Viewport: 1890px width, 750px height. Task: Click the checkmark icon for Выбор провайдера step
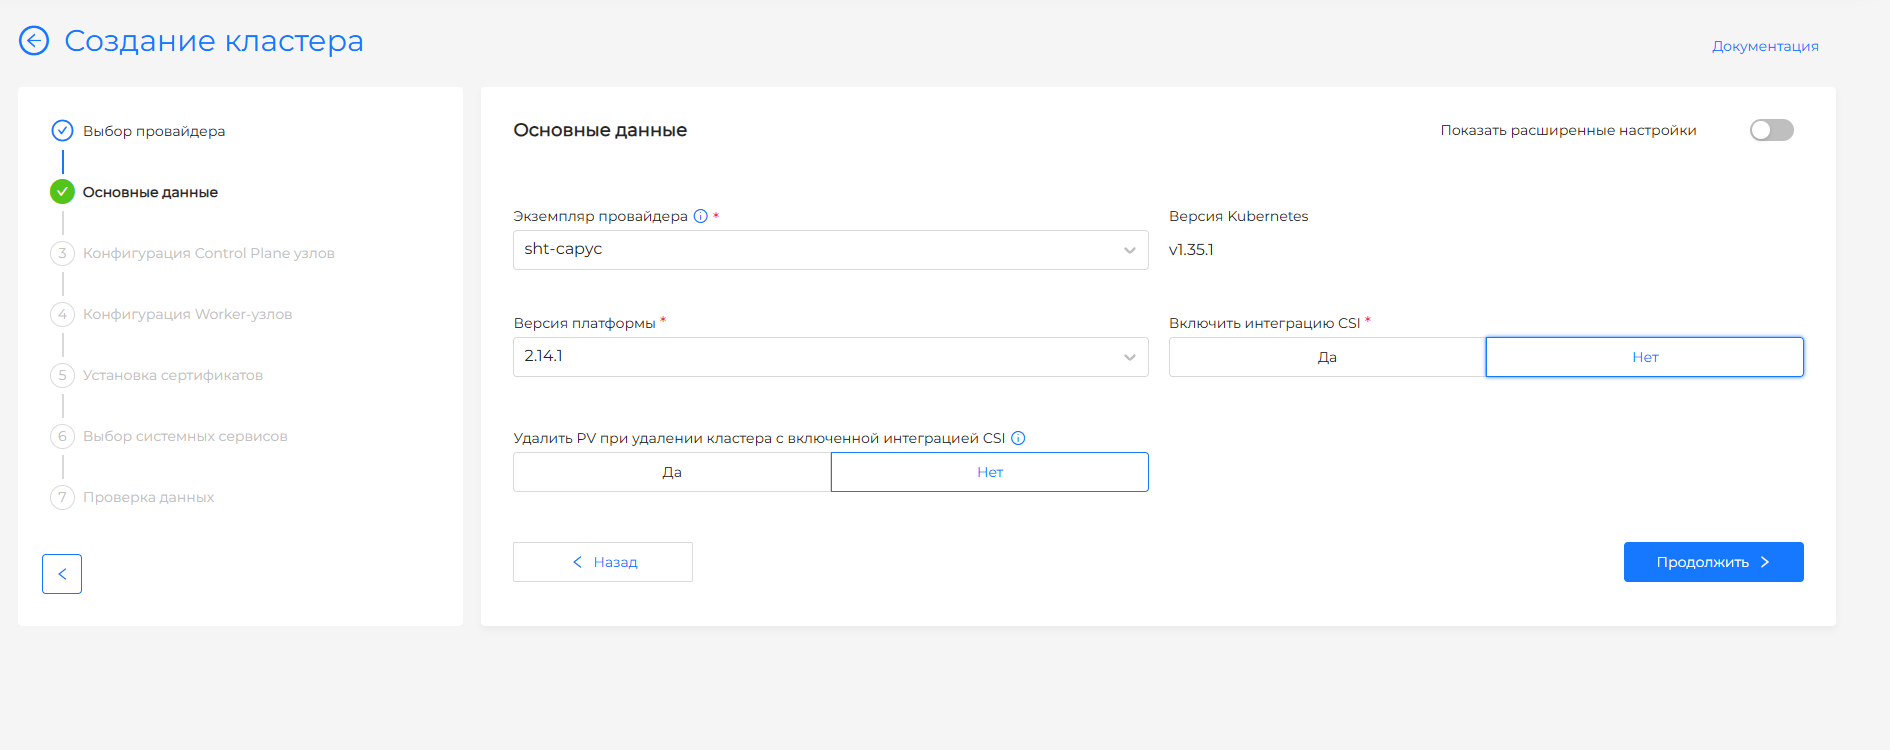pos(62,131)
